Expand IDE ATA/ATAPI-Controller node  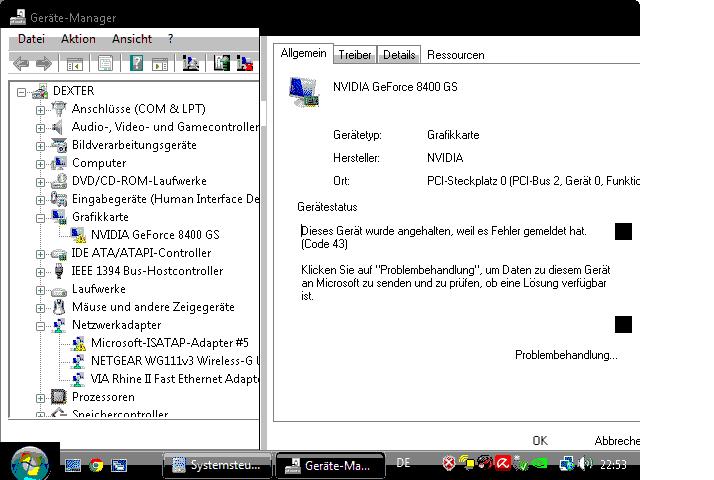coord(41,254)
